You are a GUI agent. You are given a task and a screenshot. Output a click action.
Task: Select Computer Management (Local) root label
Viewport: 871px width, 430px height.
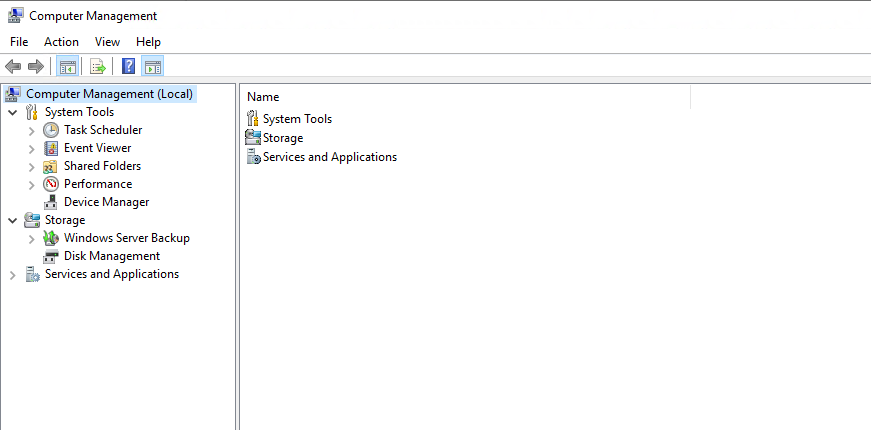[109, 94]
